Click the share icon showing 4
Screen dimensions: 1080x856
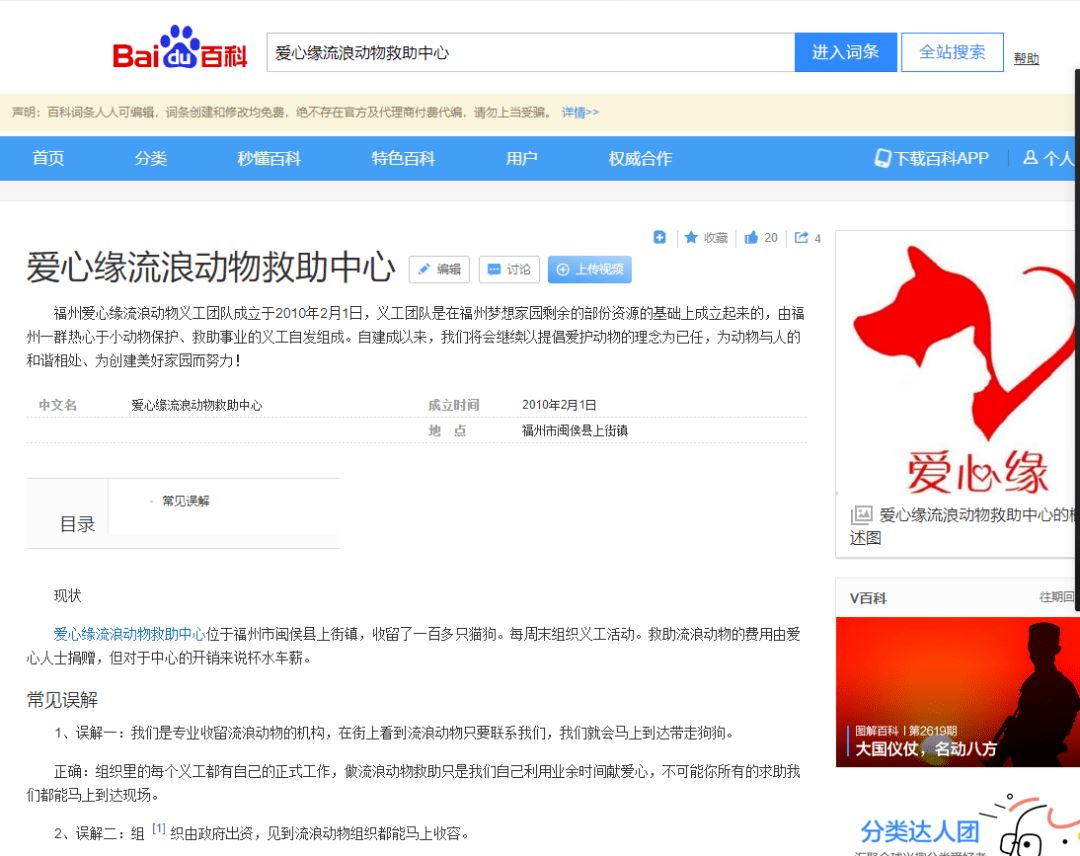(804, 238)
